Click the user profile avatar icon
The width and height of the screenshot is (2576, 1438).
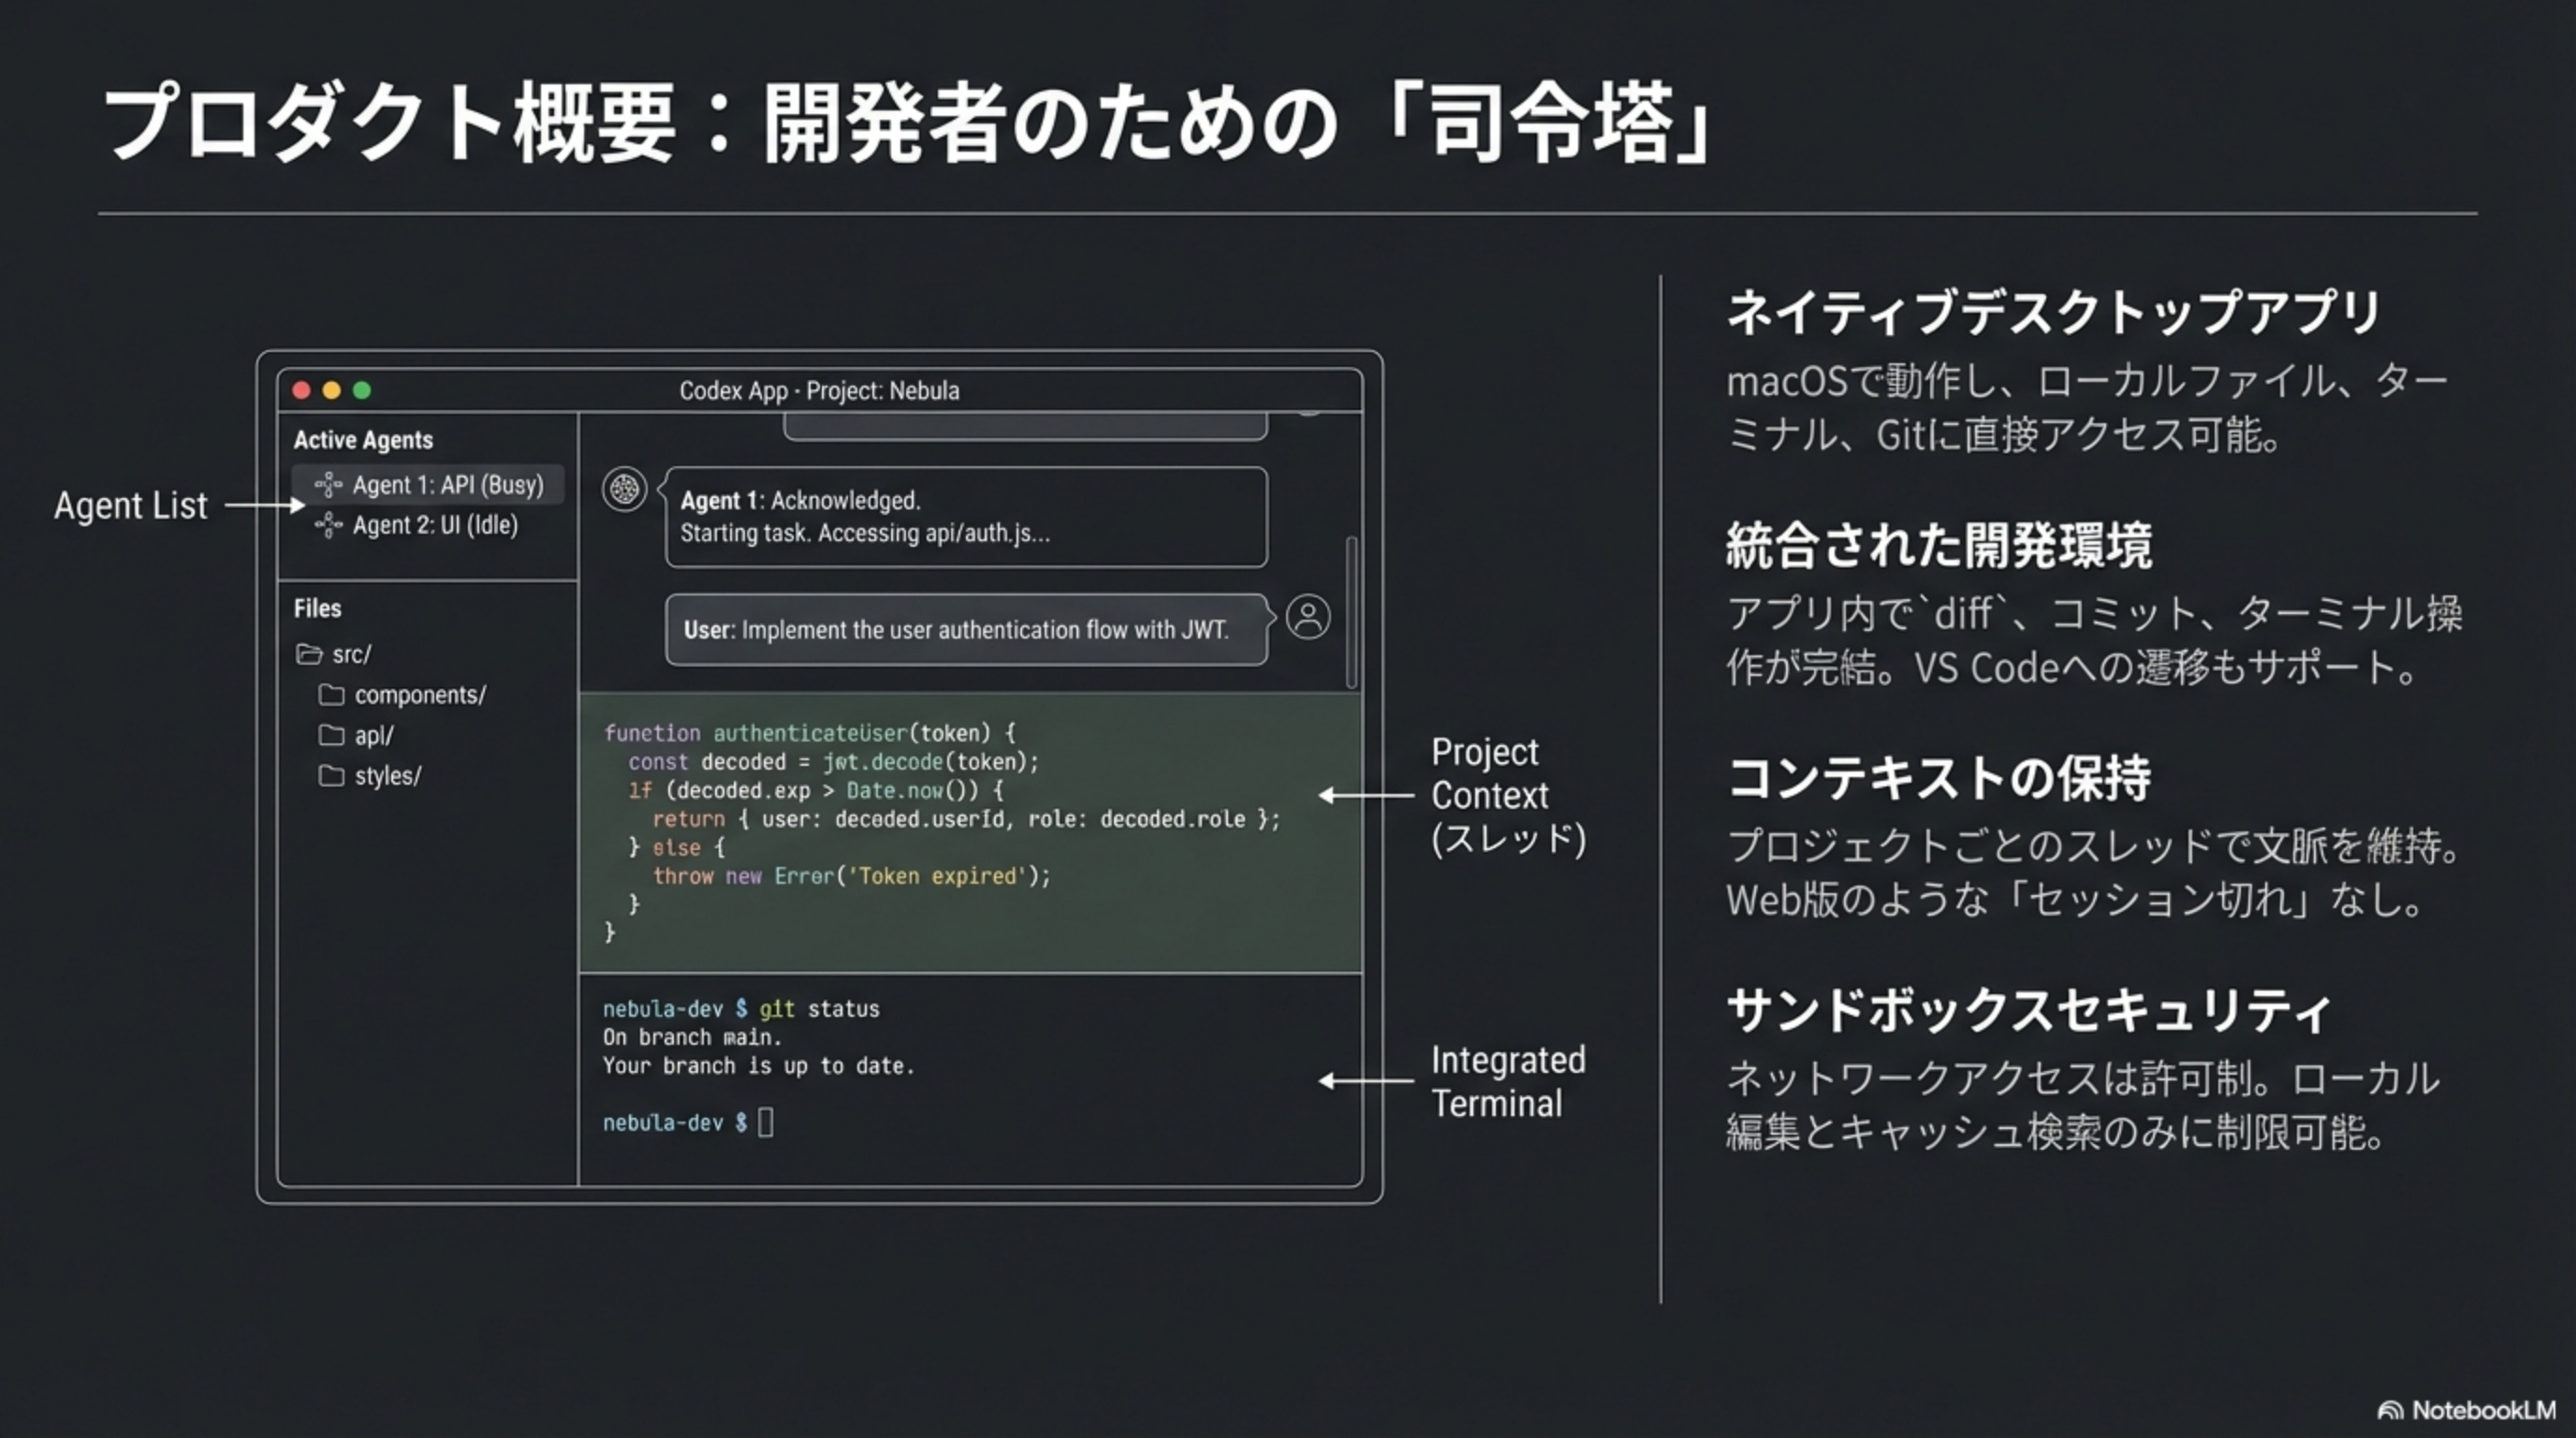tap(1308, 617)
